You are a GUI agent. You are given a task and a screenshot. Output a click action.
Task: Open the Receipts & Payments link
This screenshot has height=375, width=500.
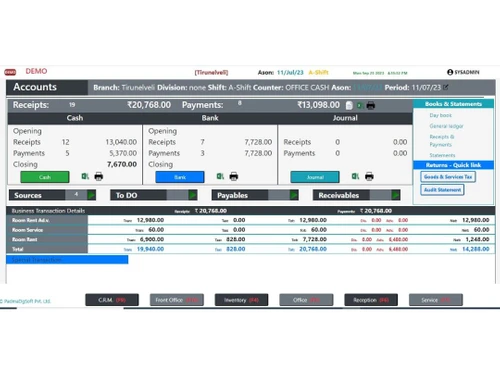tap(442, 141)
